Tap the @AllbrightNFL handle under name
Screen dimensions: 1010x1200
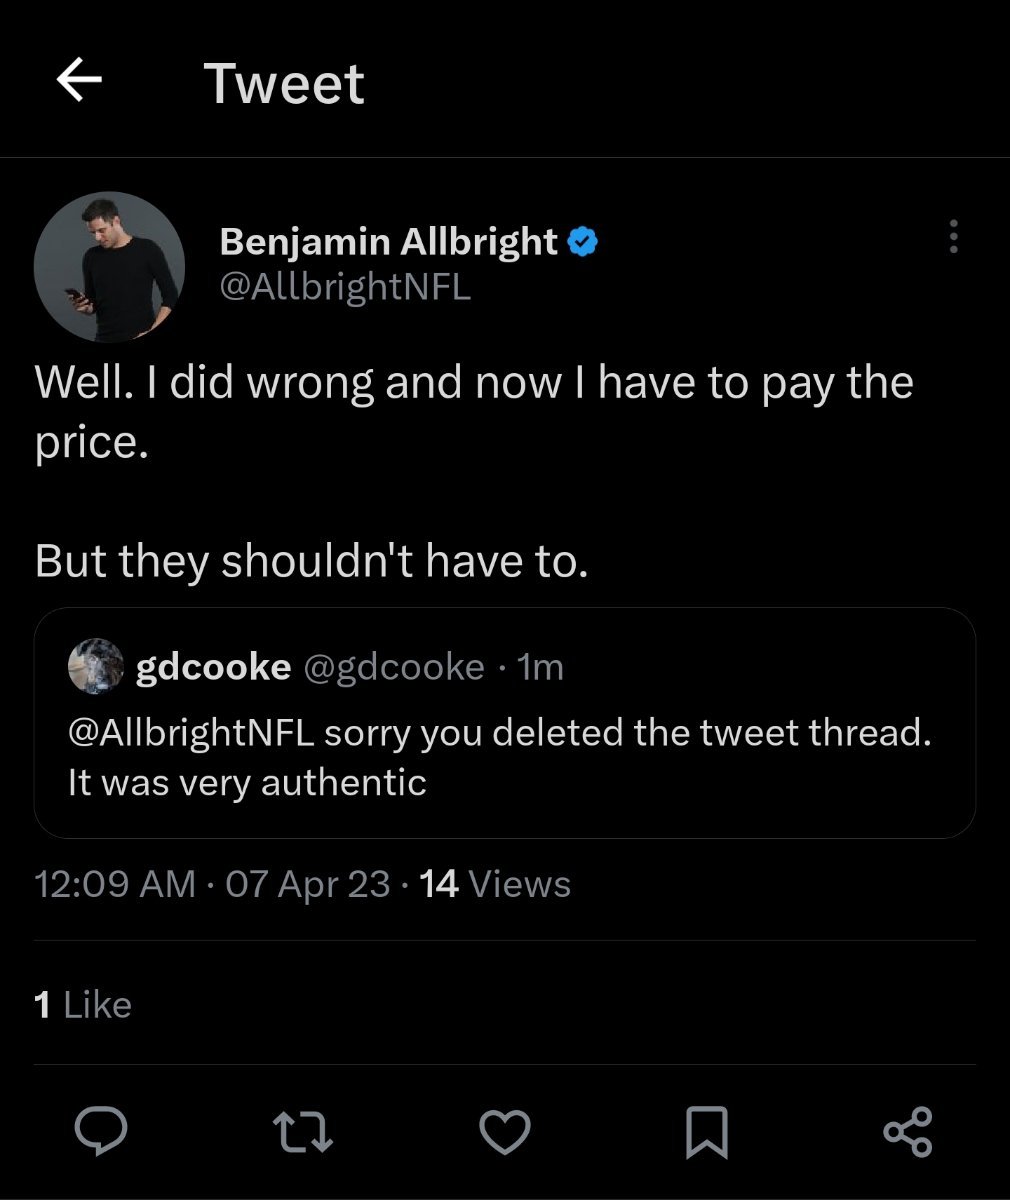pyautogui.click(x=345, y=288)
